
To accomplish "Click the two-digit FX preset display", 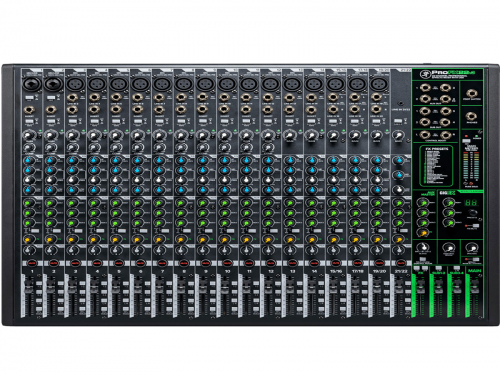I will tap(471, 203).
